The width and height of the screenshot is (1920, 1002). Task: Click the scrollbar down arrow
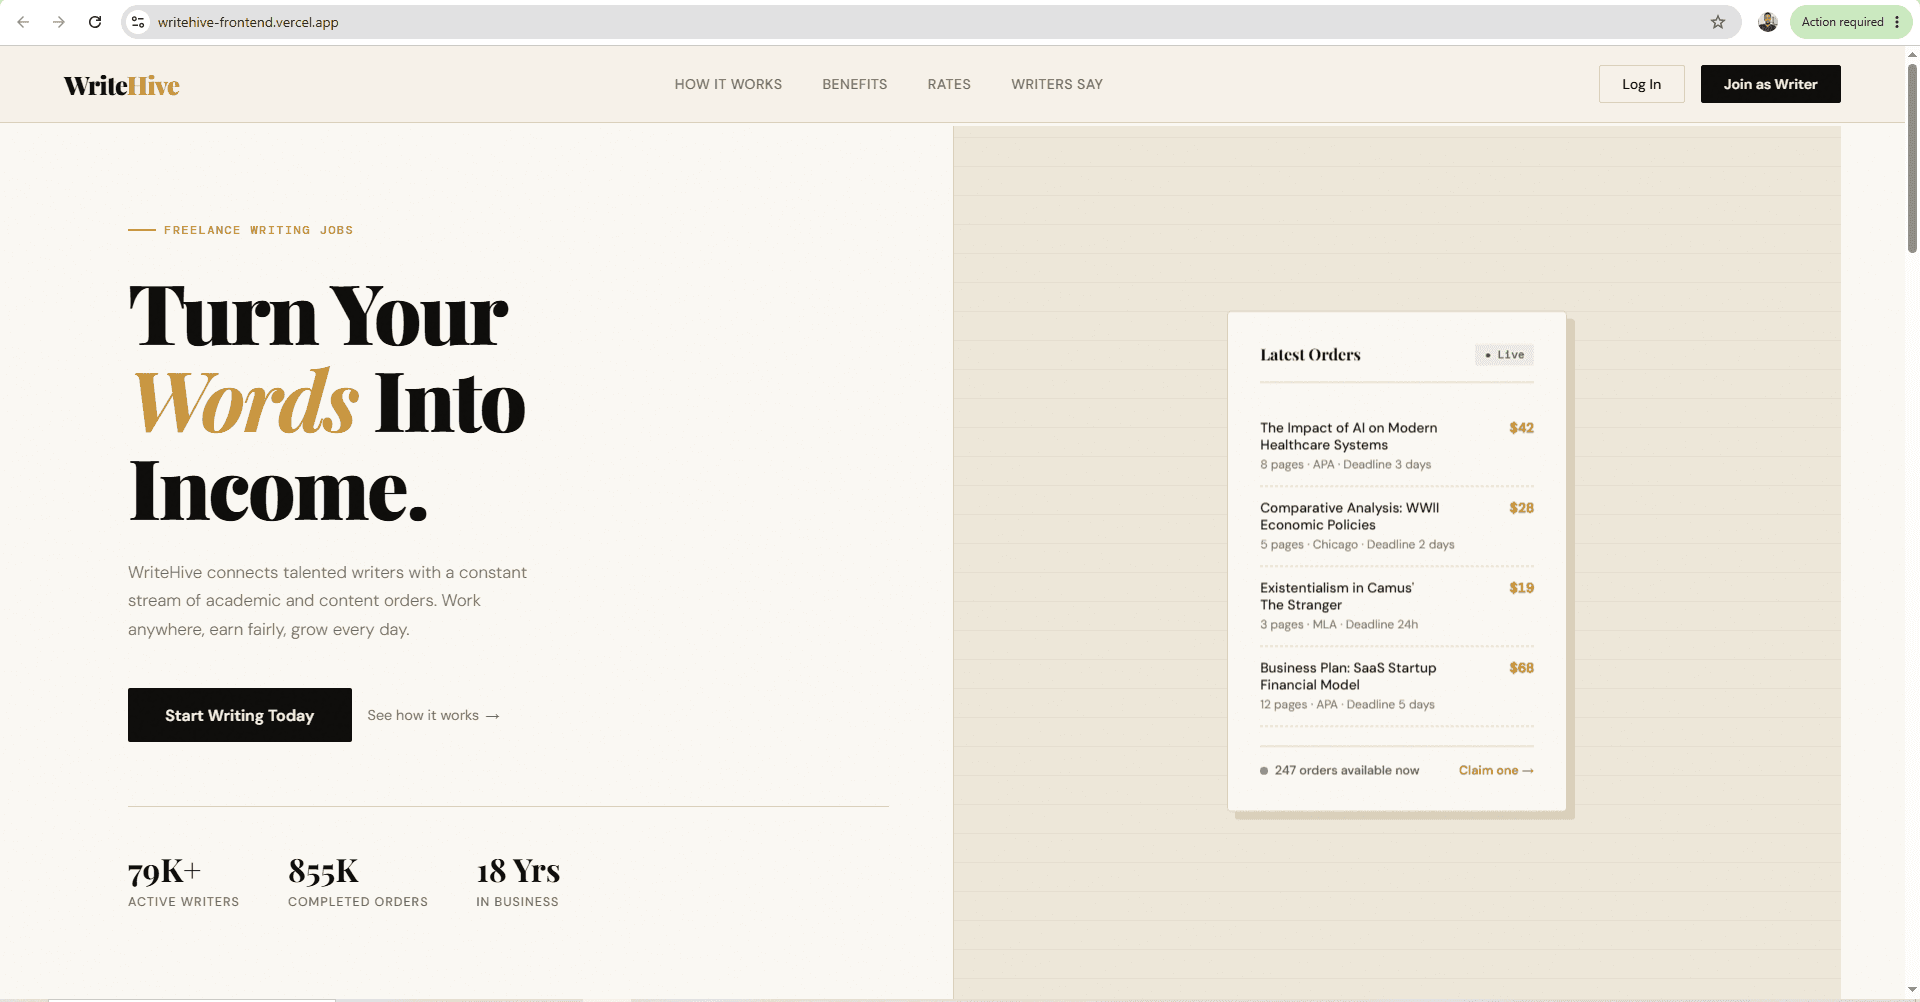pos(1912,990)
